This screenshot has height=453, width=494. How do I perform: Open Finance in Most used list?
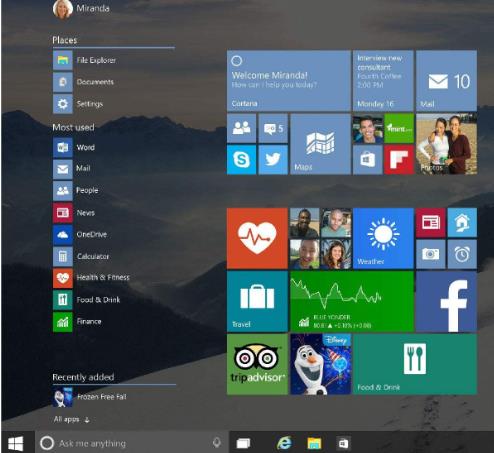click(77, 322)
